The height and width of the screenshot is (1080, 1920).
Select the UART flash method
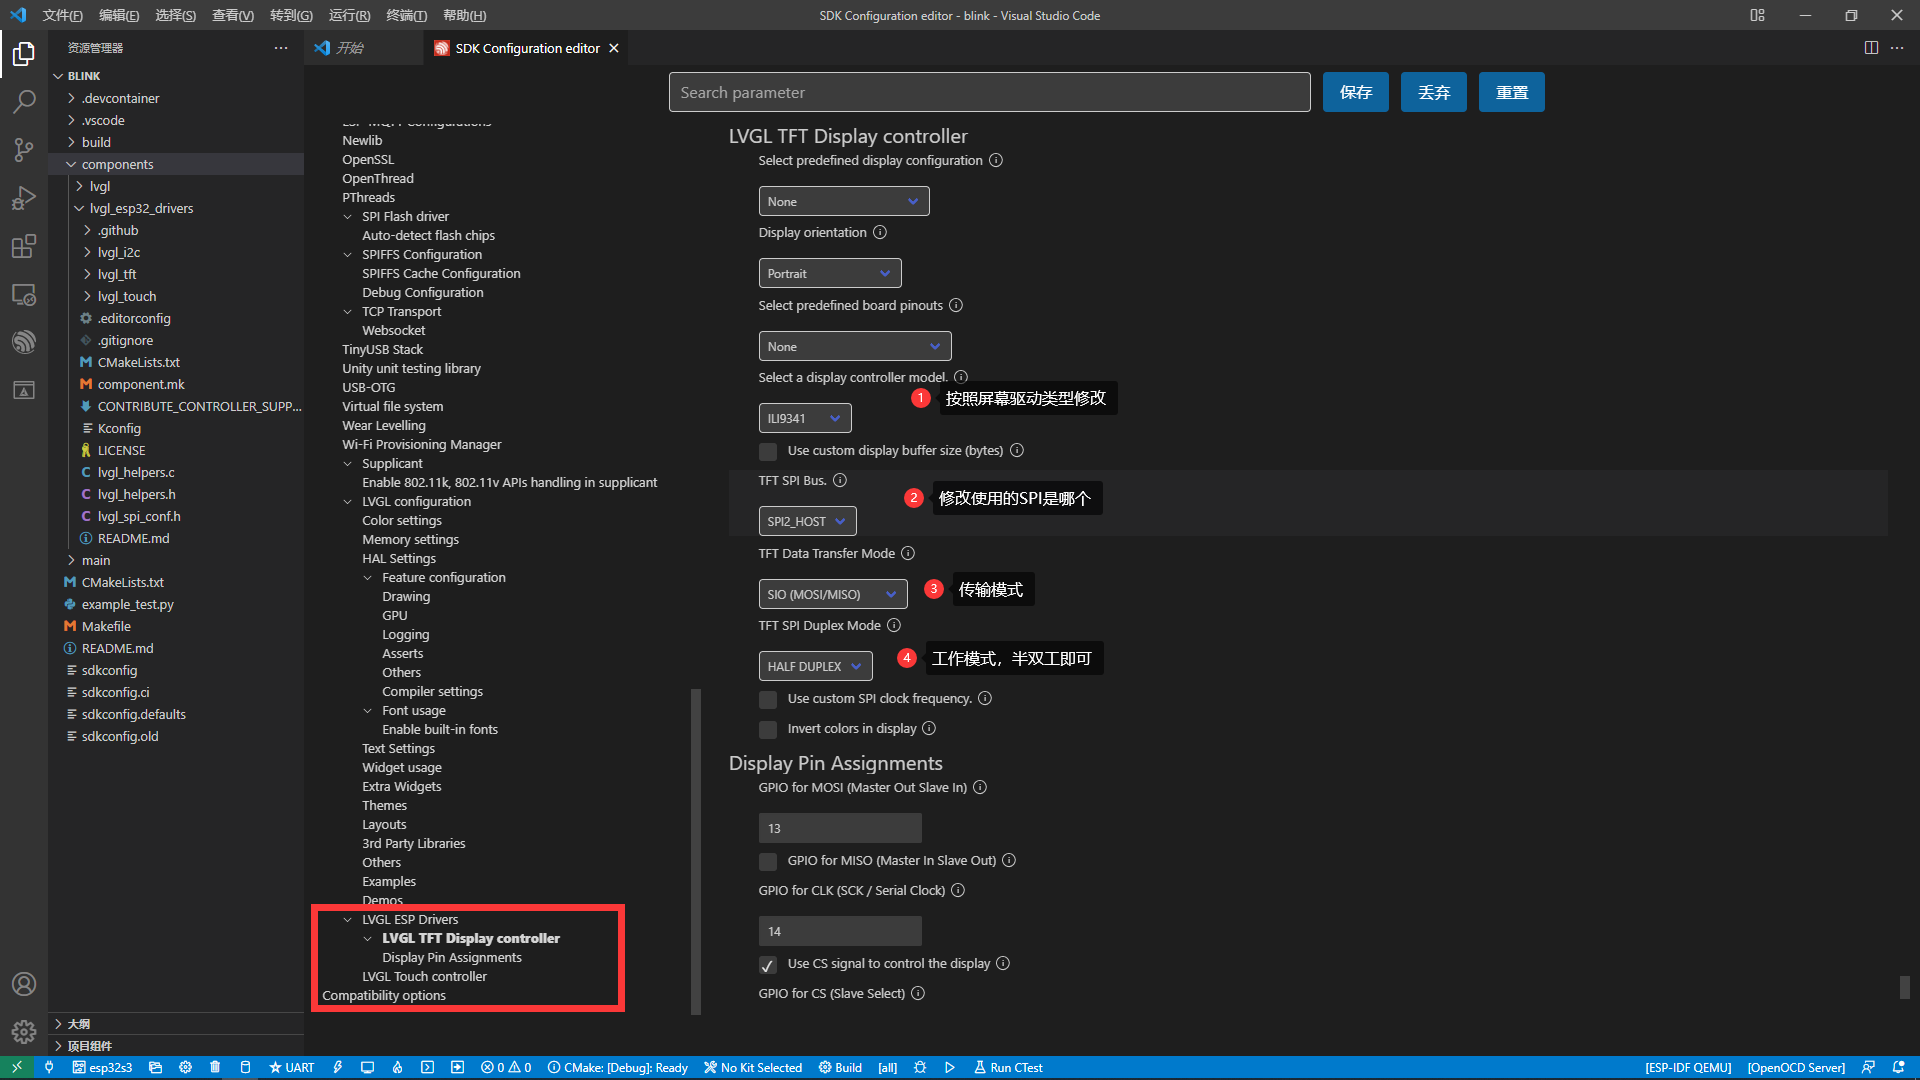pyautogui.click(x=291, y=1067)
